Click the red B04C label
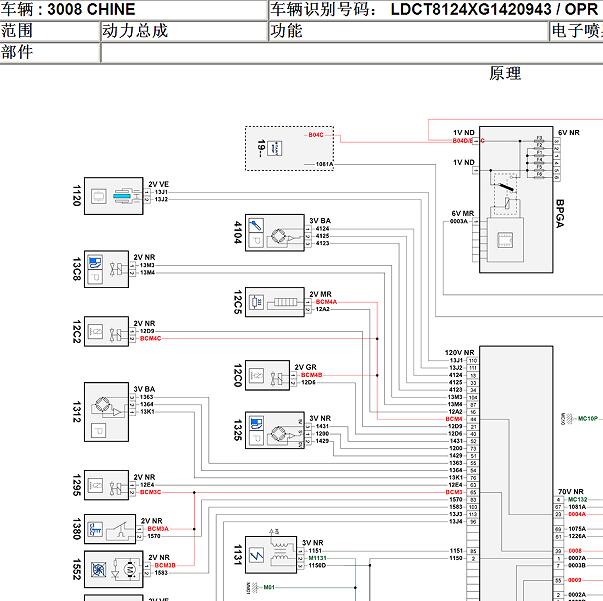The height and width of the screenshot is (601, 603). pos(316,135)
